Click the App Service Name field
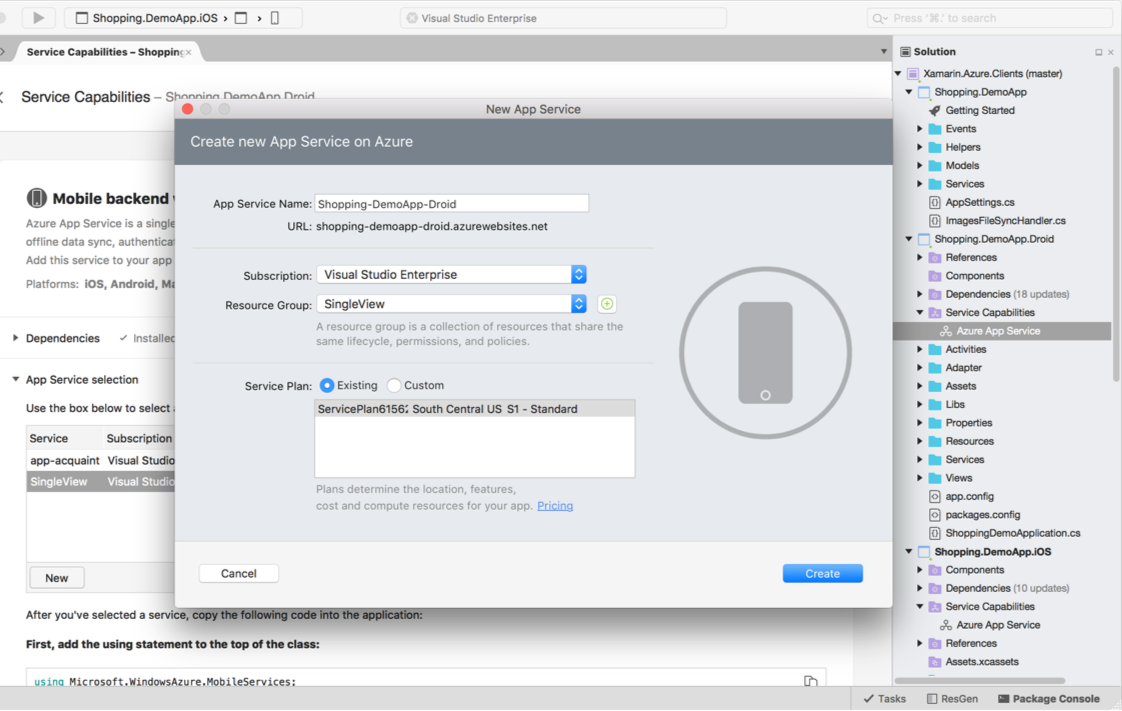 [x=452, y=204]
